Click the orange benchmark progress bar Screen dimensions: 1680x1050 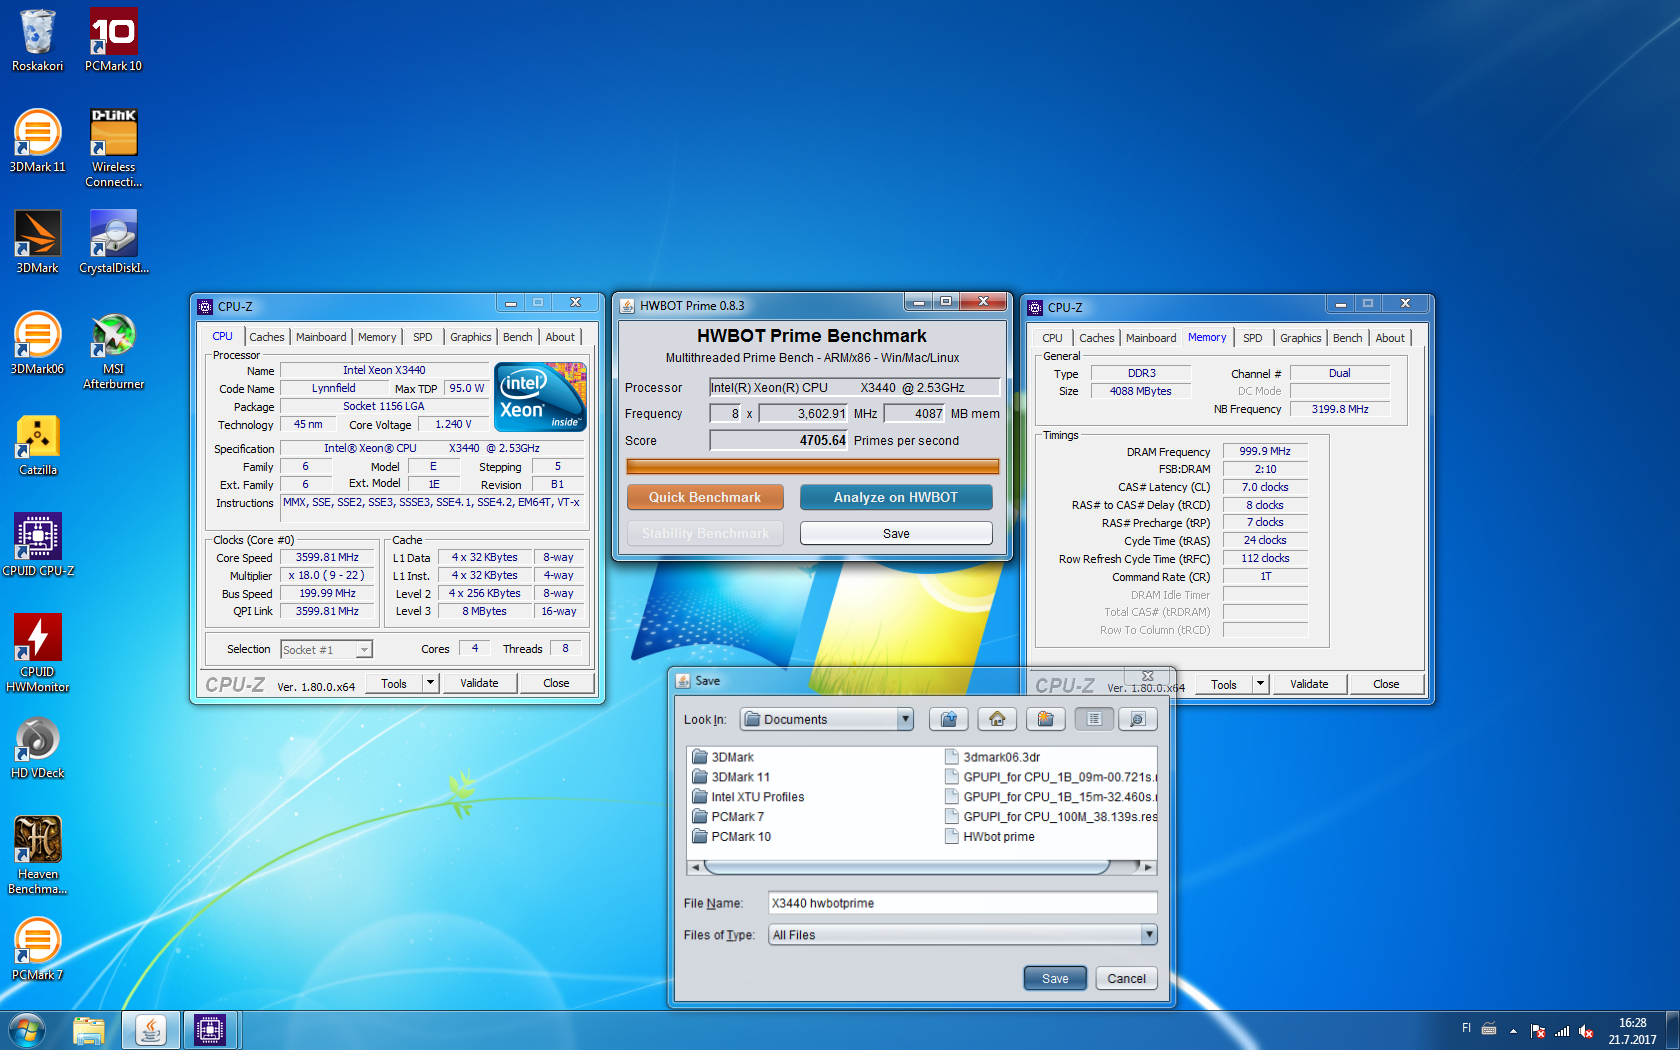click(x=812, y=467)
